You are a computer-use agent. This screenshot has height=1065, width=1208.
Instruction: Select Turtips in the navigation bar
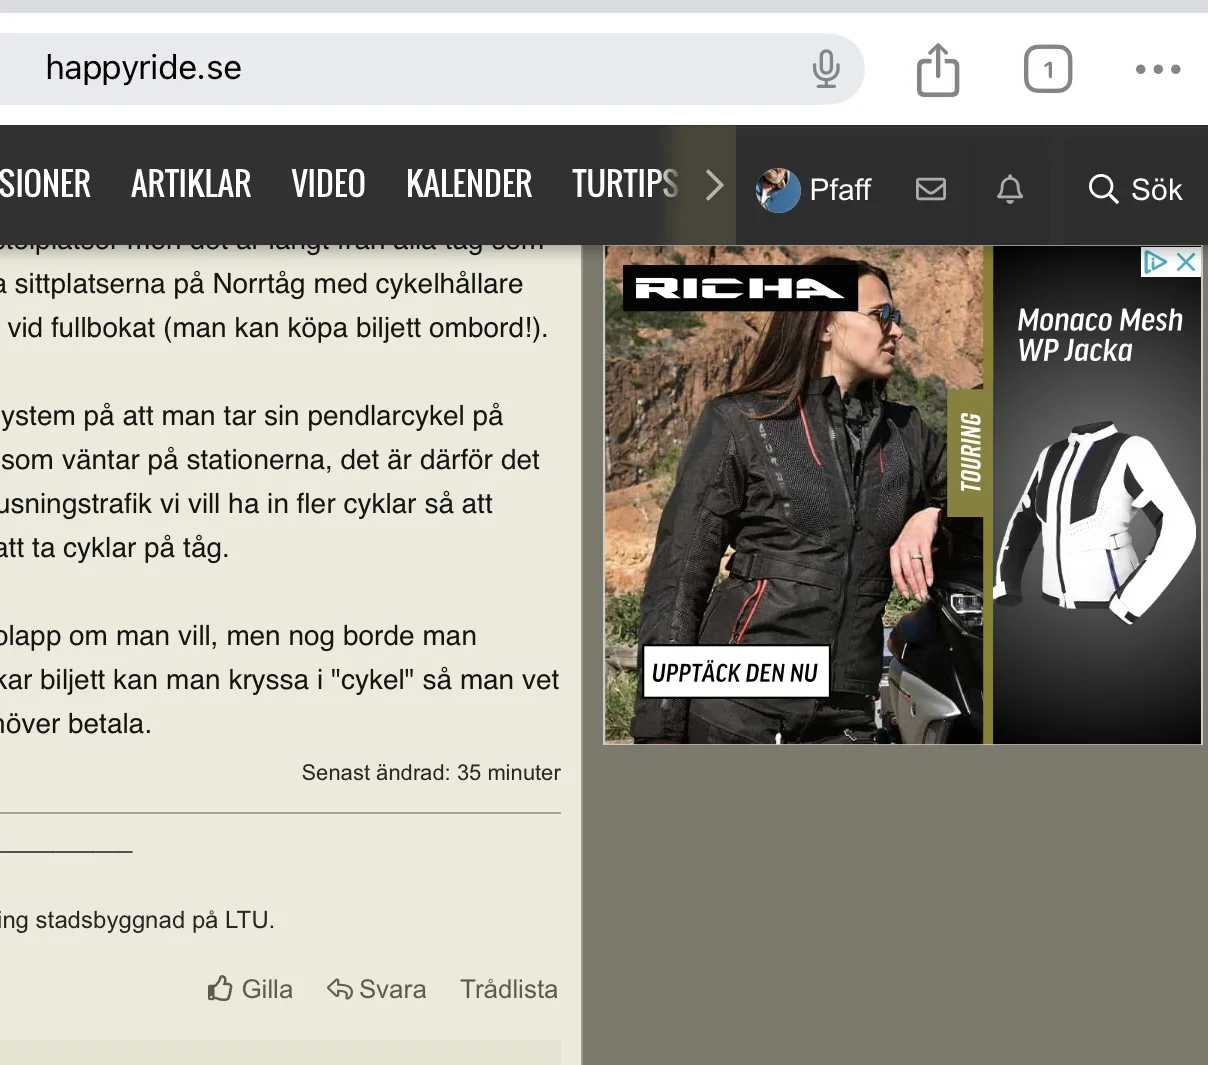pyautogui.click(x=624, y=184)
